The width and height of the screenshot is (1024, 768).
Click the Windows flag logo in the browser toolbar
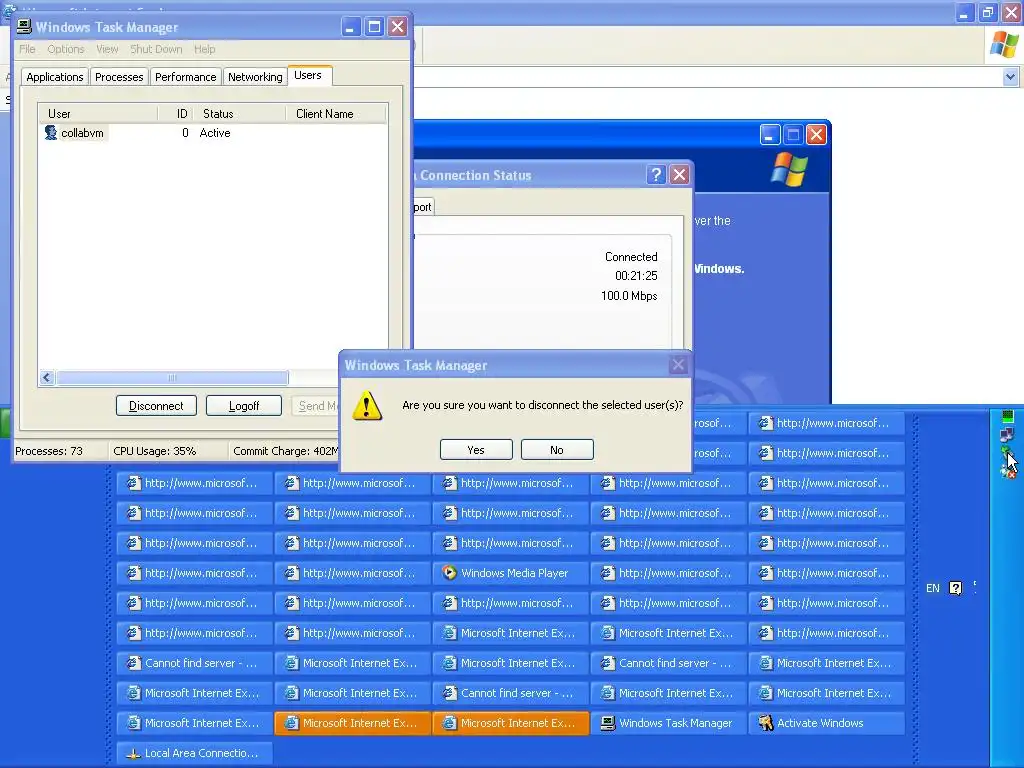click(1004, 44)
